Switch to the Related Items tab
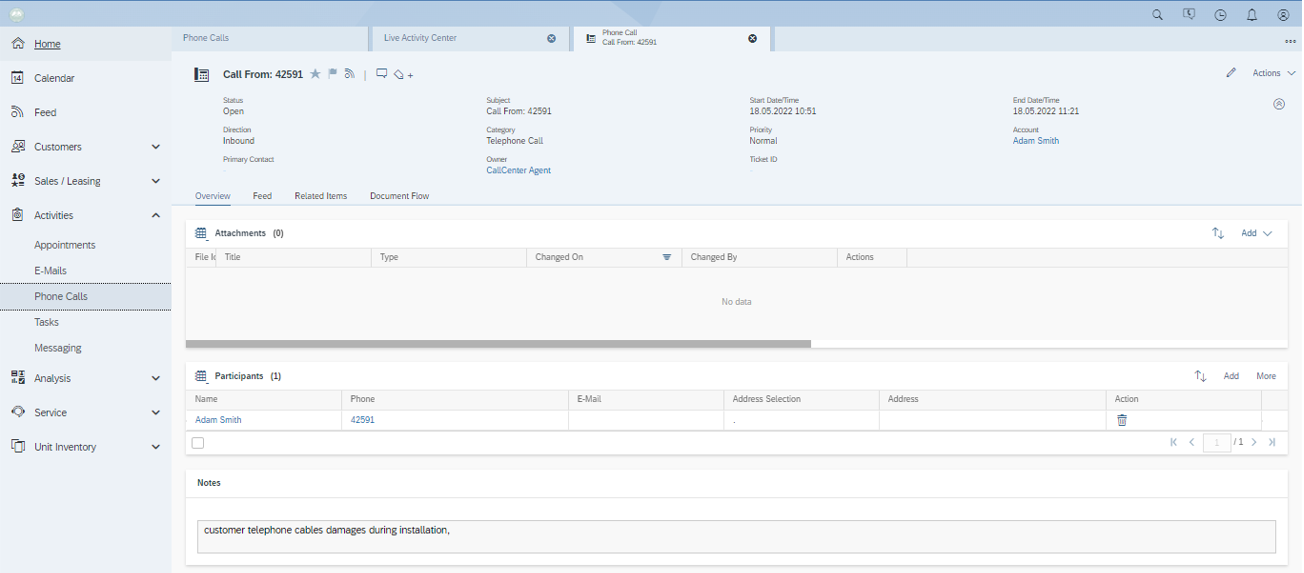This screenshot has width=1304, height=573. click(x=322, y=196)
